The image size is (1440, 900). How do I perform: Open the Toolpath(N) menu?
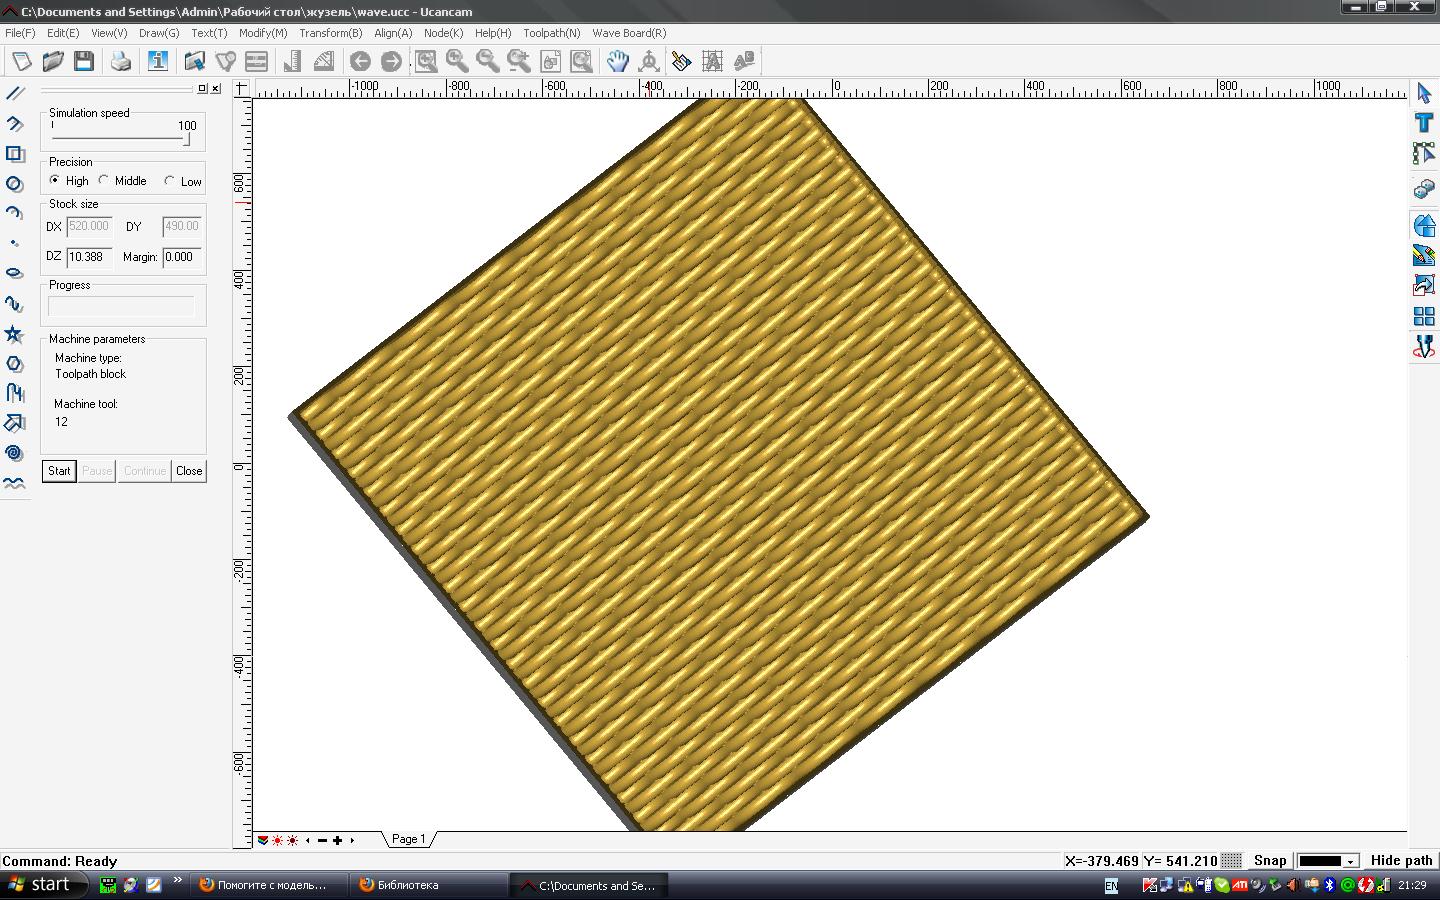click(x=552, y=33)
